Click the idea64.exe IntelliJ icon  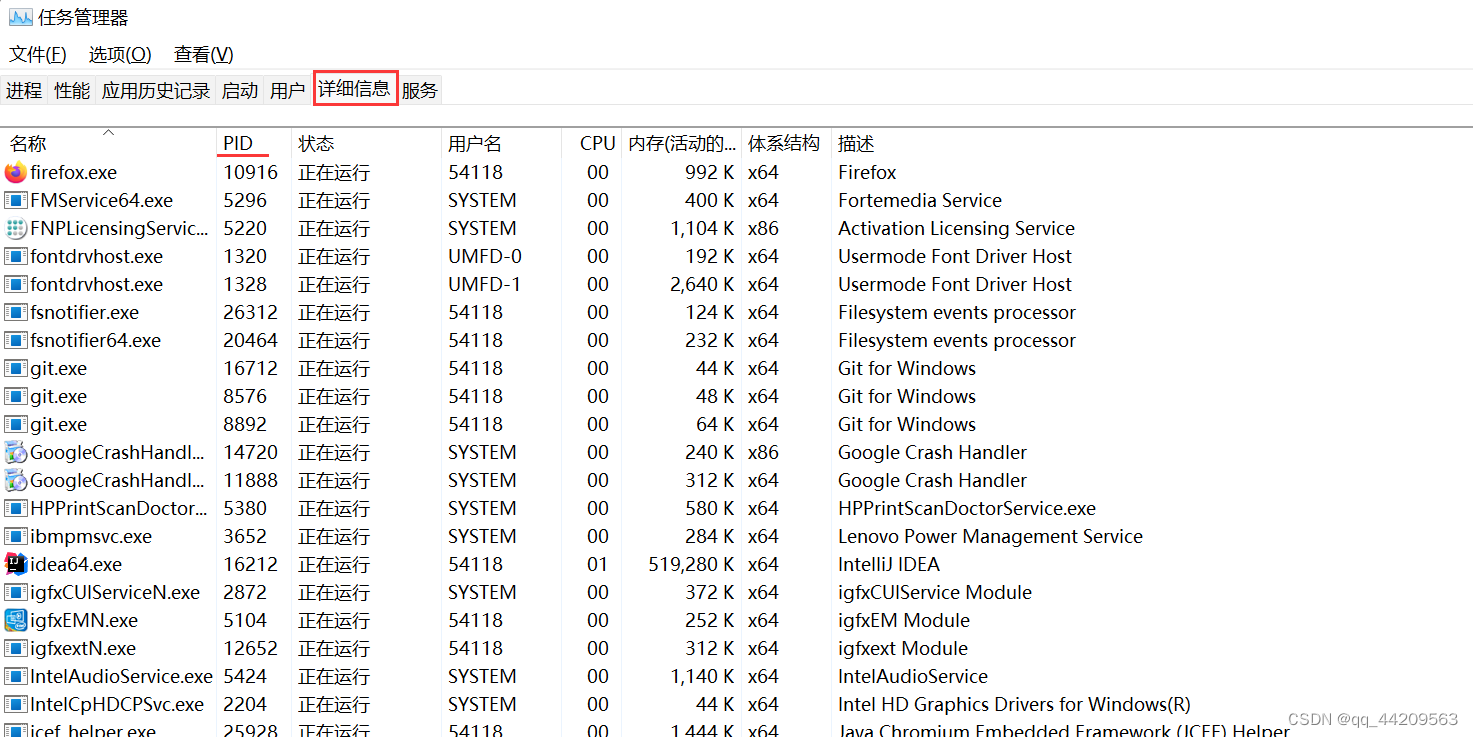tap(15, 564)
